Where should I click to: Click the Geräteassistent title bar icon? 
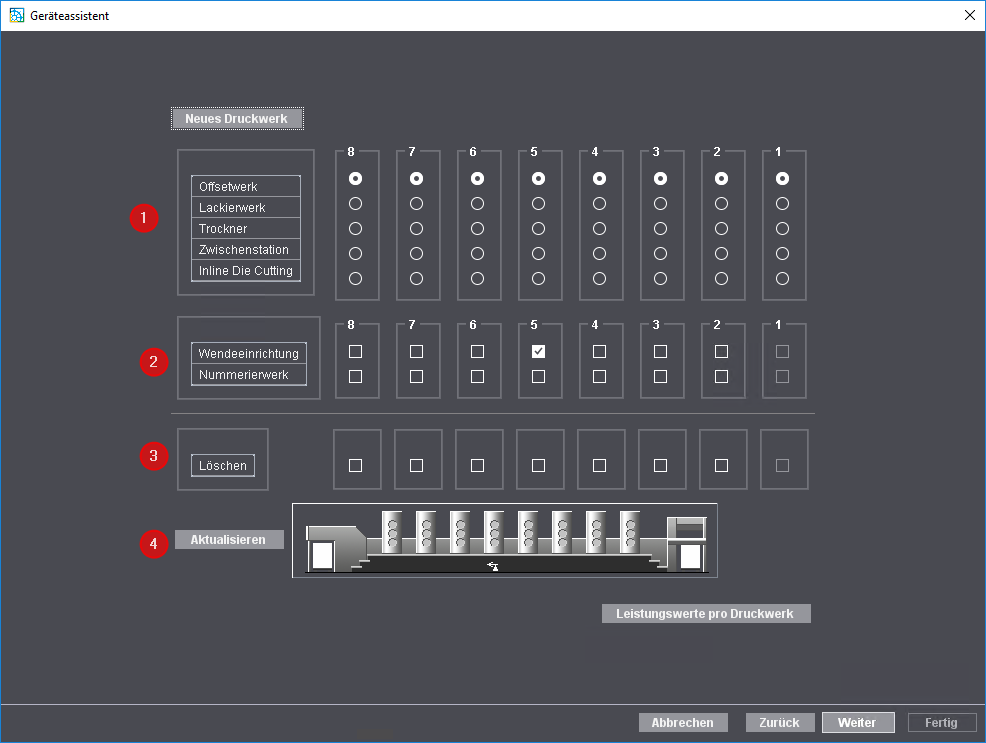tap(17, 15)
